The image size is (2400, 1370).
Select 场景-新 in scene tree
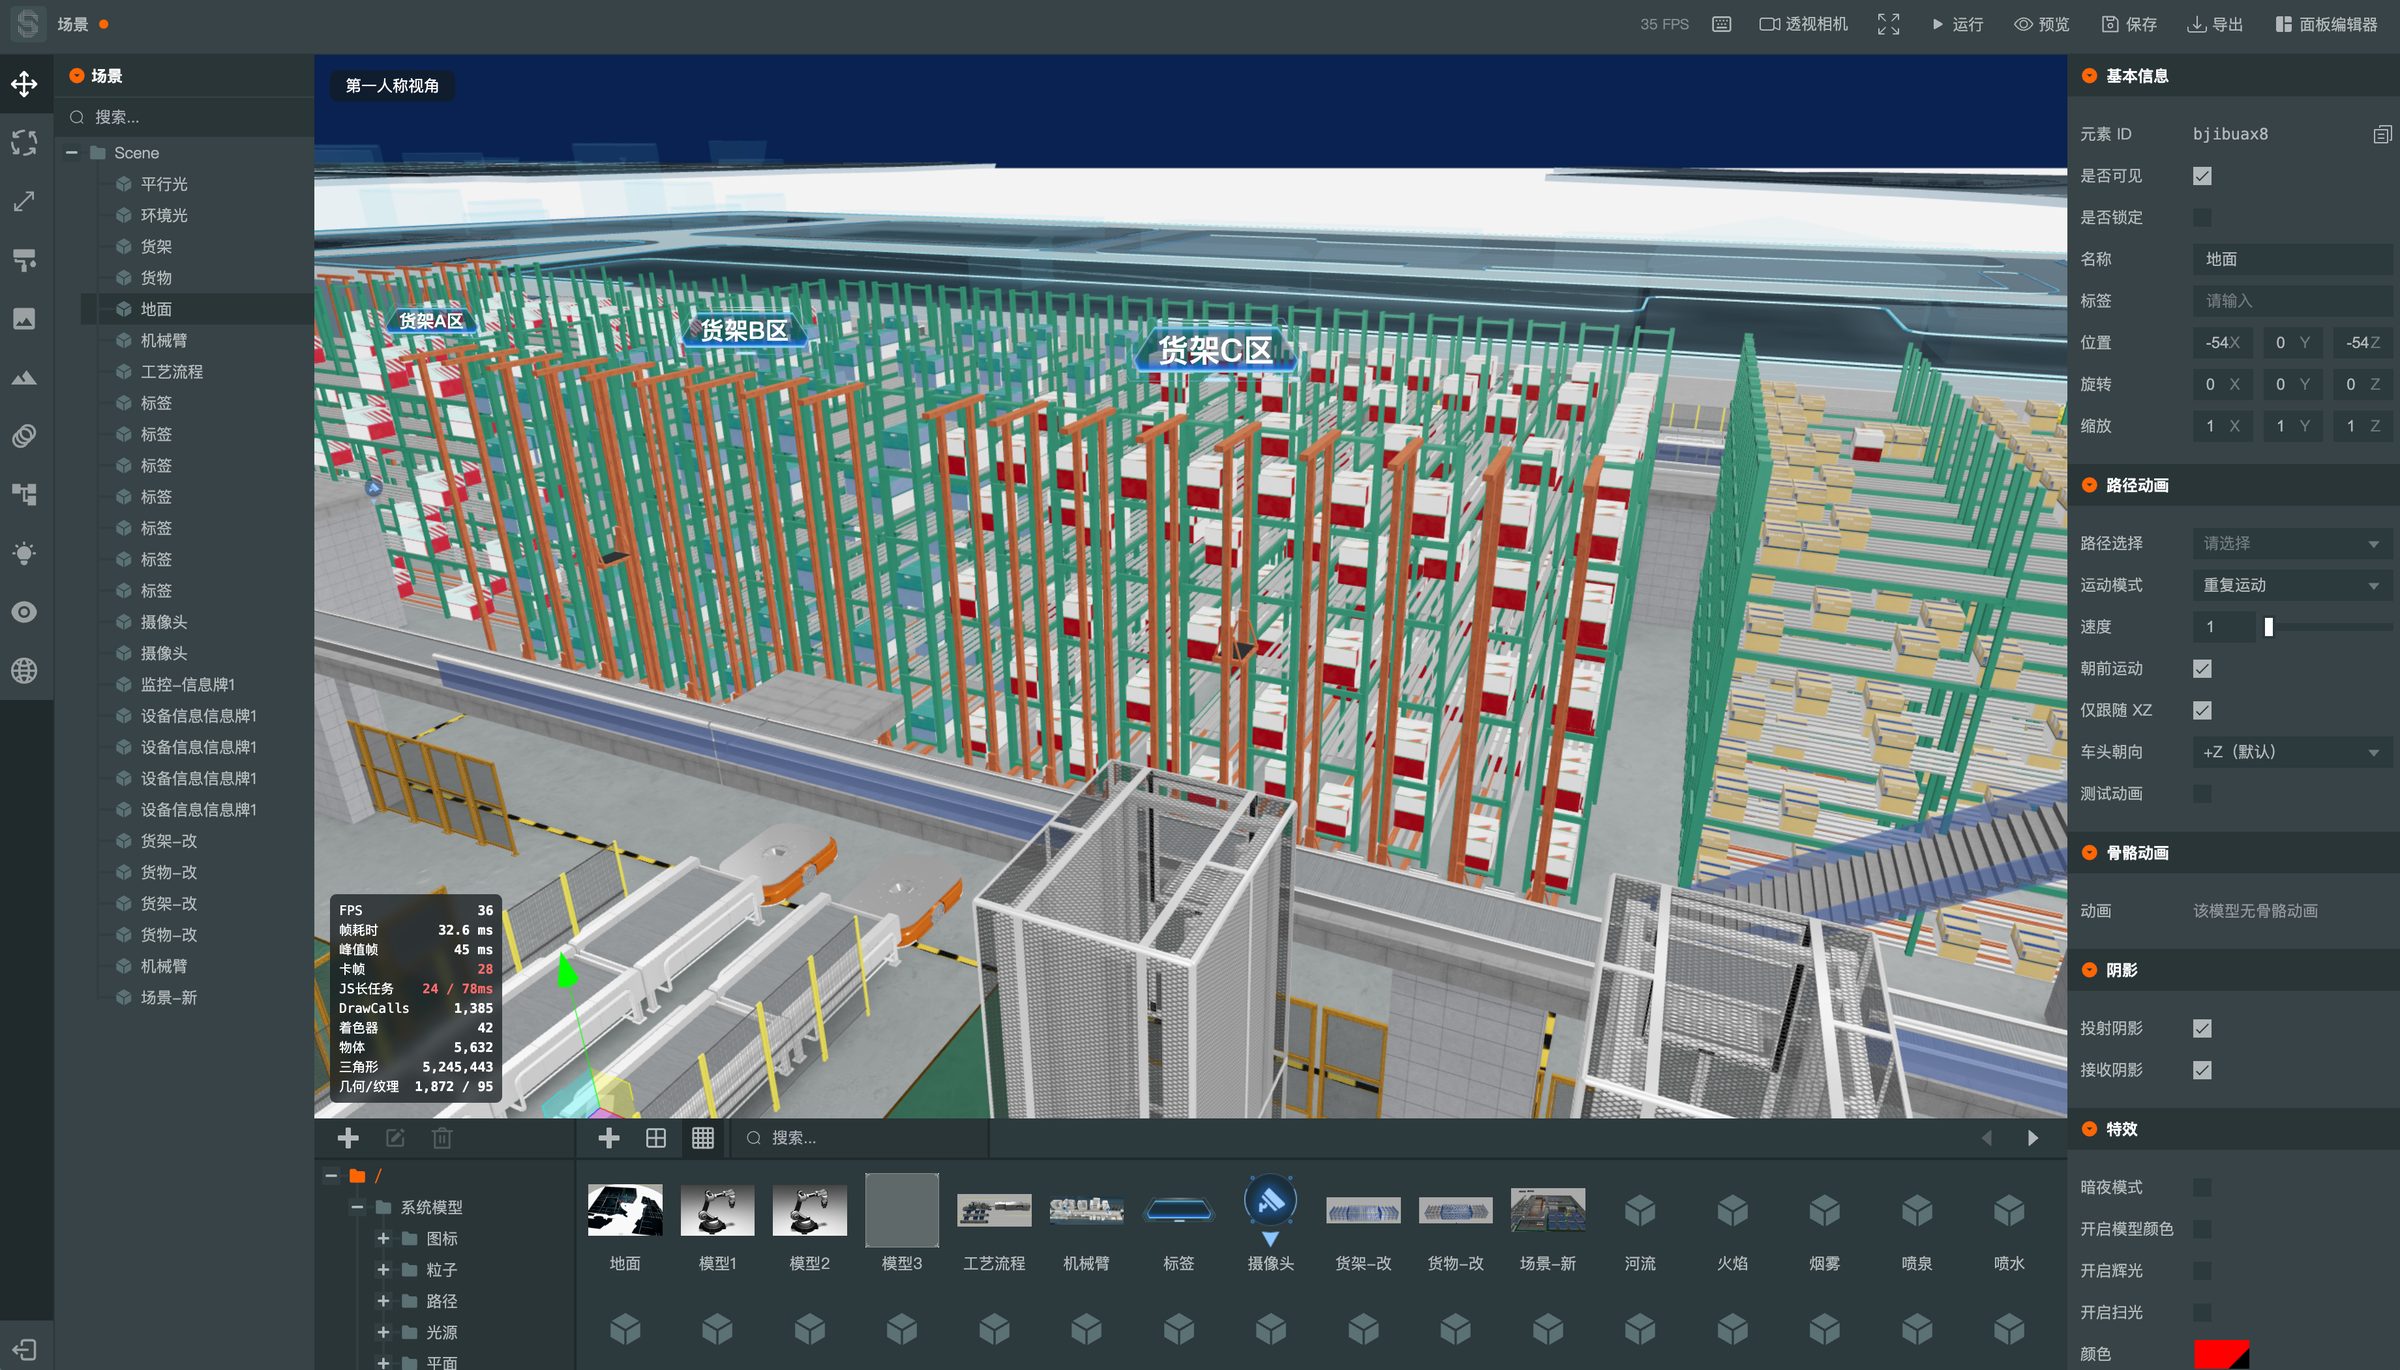coord(168,997)
